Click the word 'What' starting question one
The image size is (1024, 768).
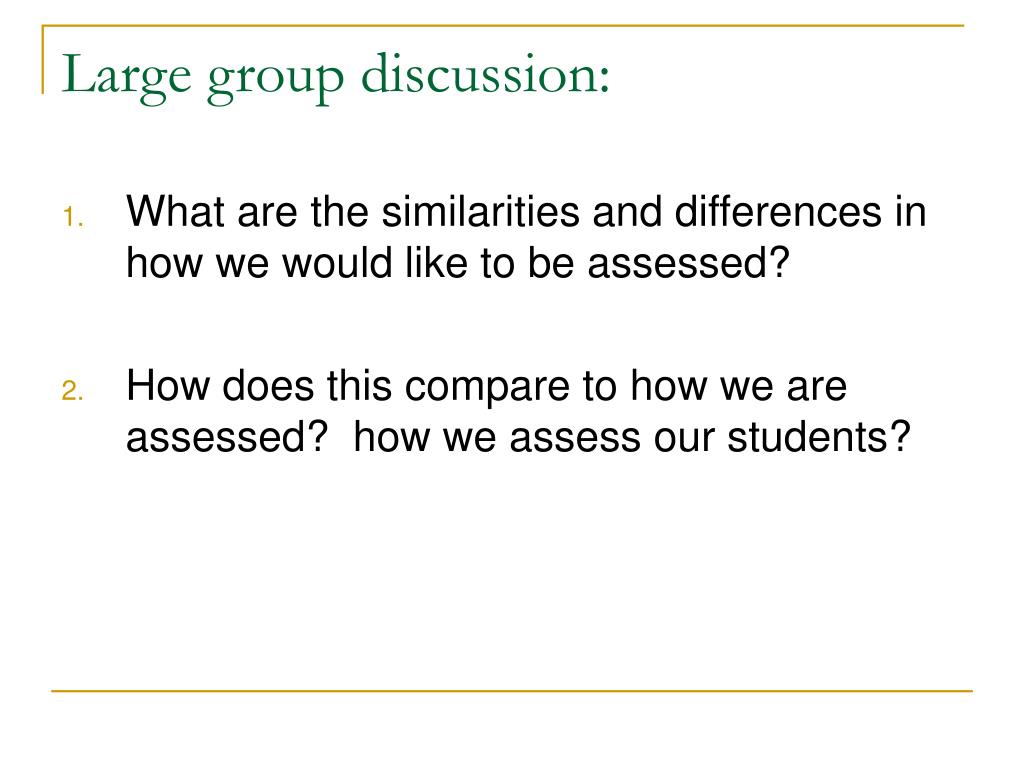click(175, 212)
